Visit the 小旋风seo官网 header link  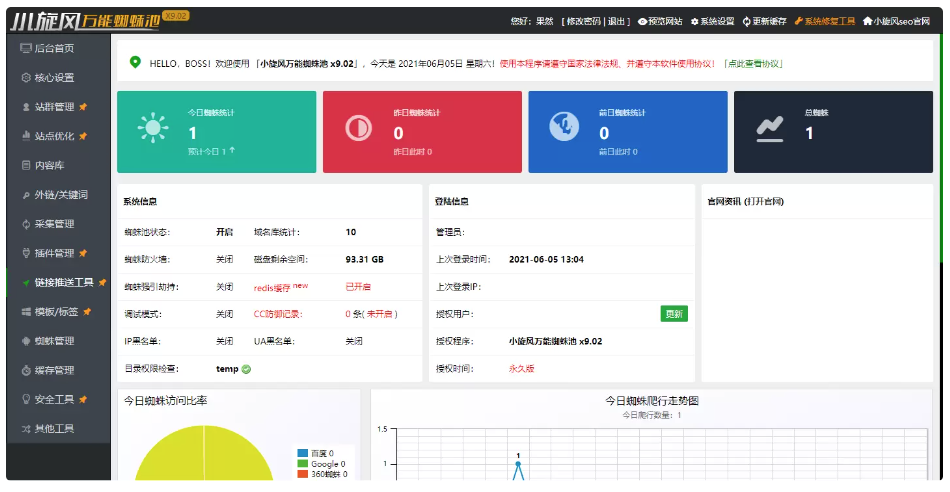point(896,21)
